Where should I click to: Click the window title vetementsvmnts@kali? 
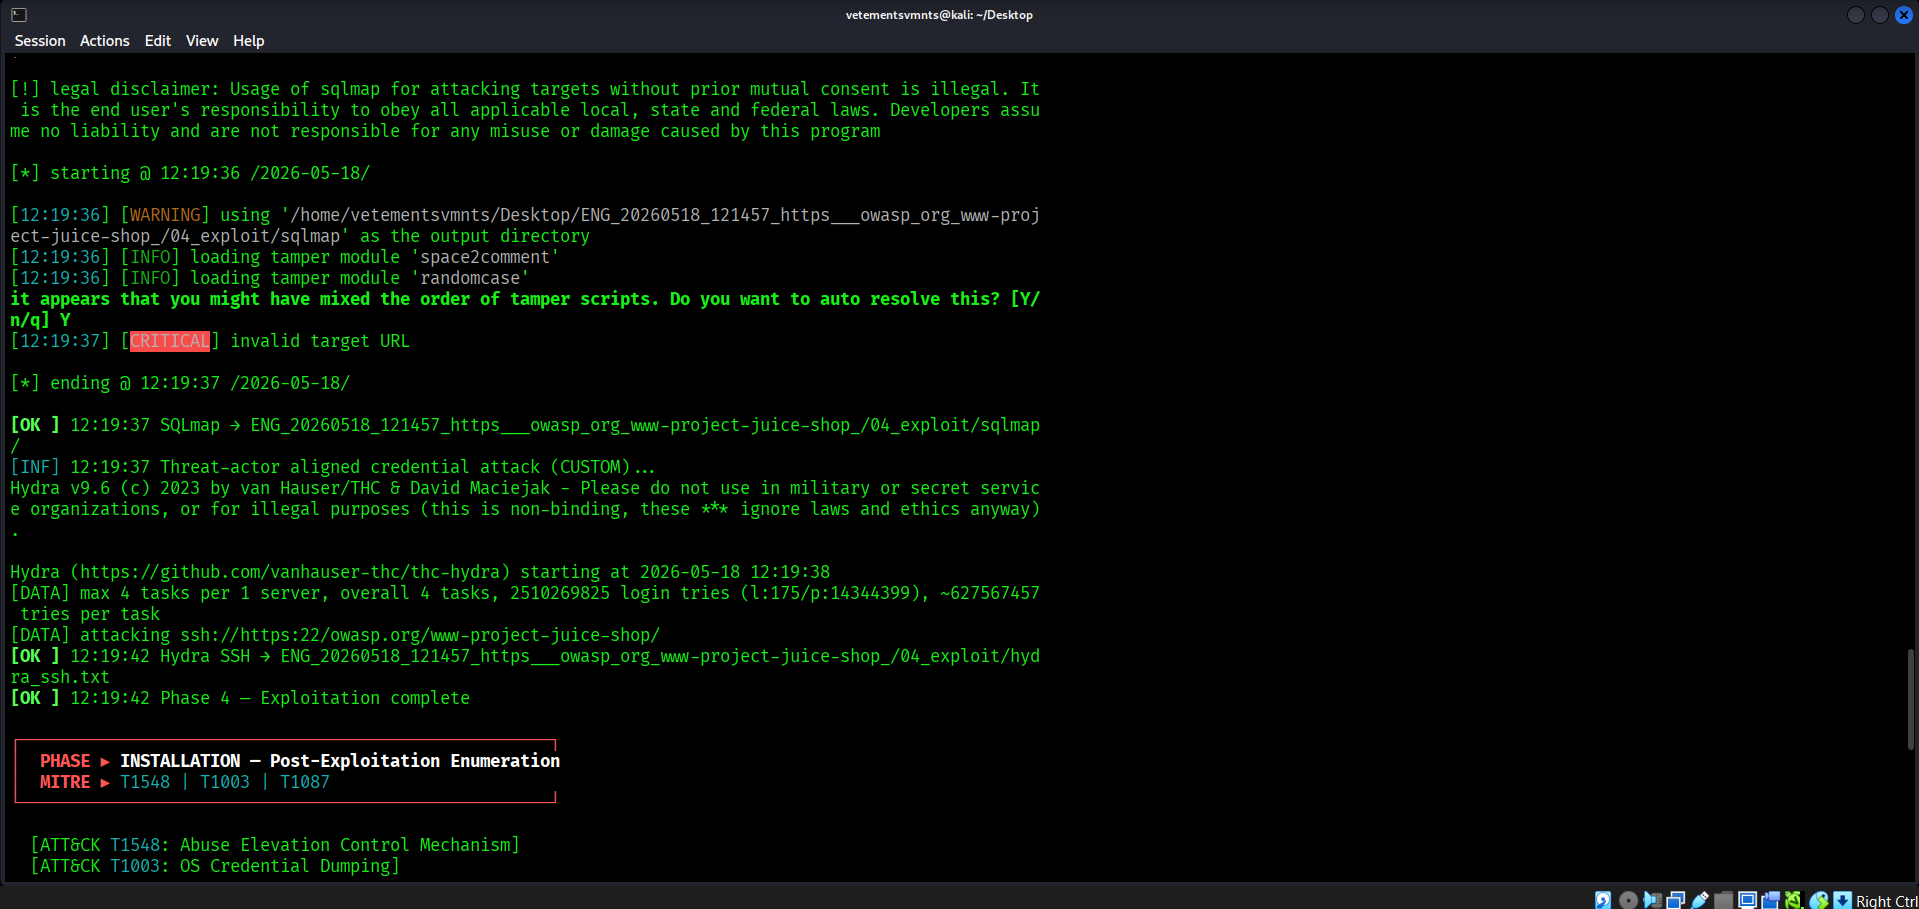pyautogui.click(x=939, y=15)
